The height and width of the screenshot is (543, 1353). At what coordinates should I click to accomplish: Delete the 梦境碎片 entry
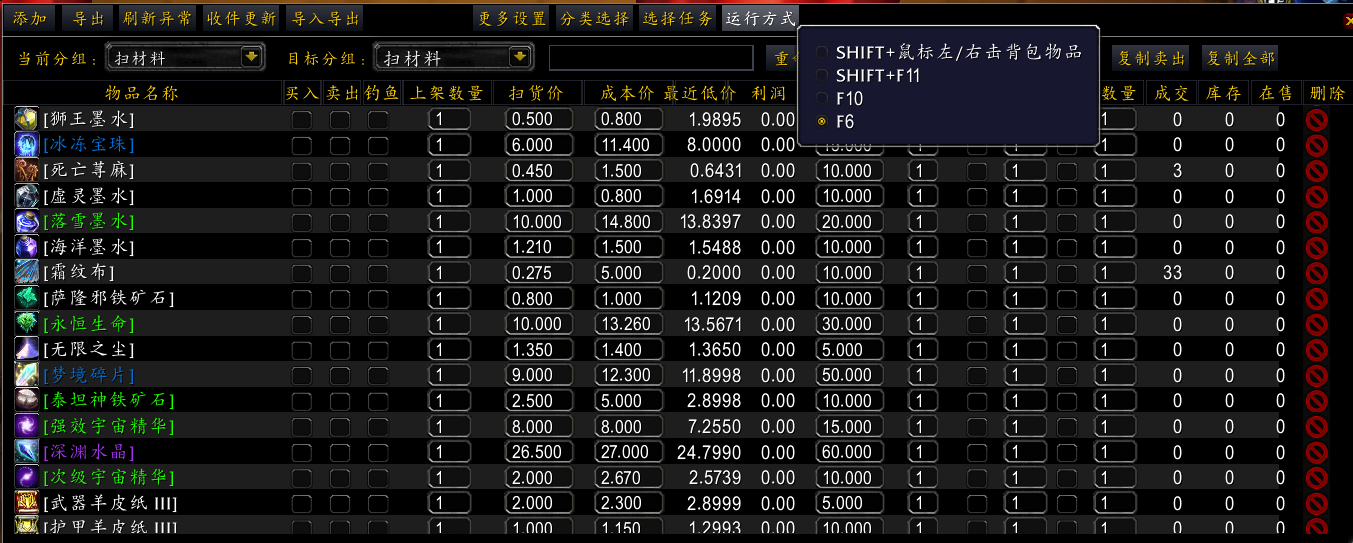pyautogui.click(x=1316, y=375)
